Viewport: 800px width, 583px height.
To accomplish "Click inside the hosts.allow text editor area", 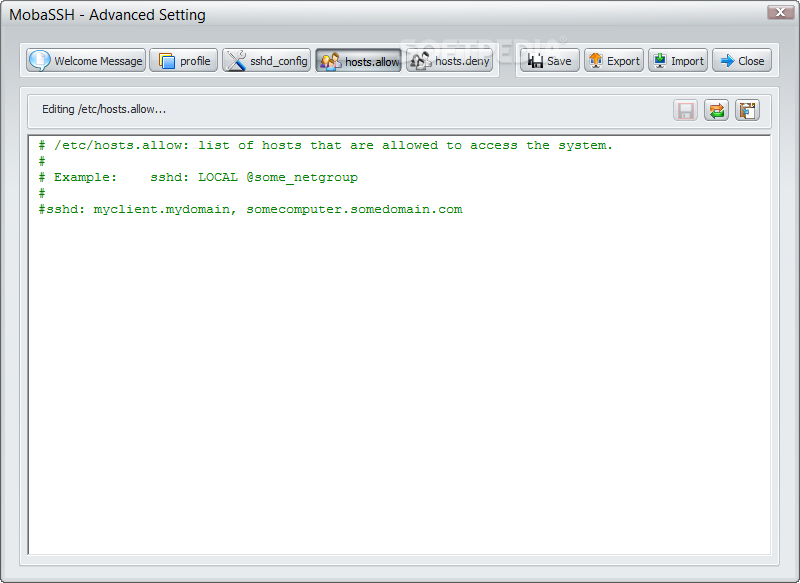I will click(399, 345).
